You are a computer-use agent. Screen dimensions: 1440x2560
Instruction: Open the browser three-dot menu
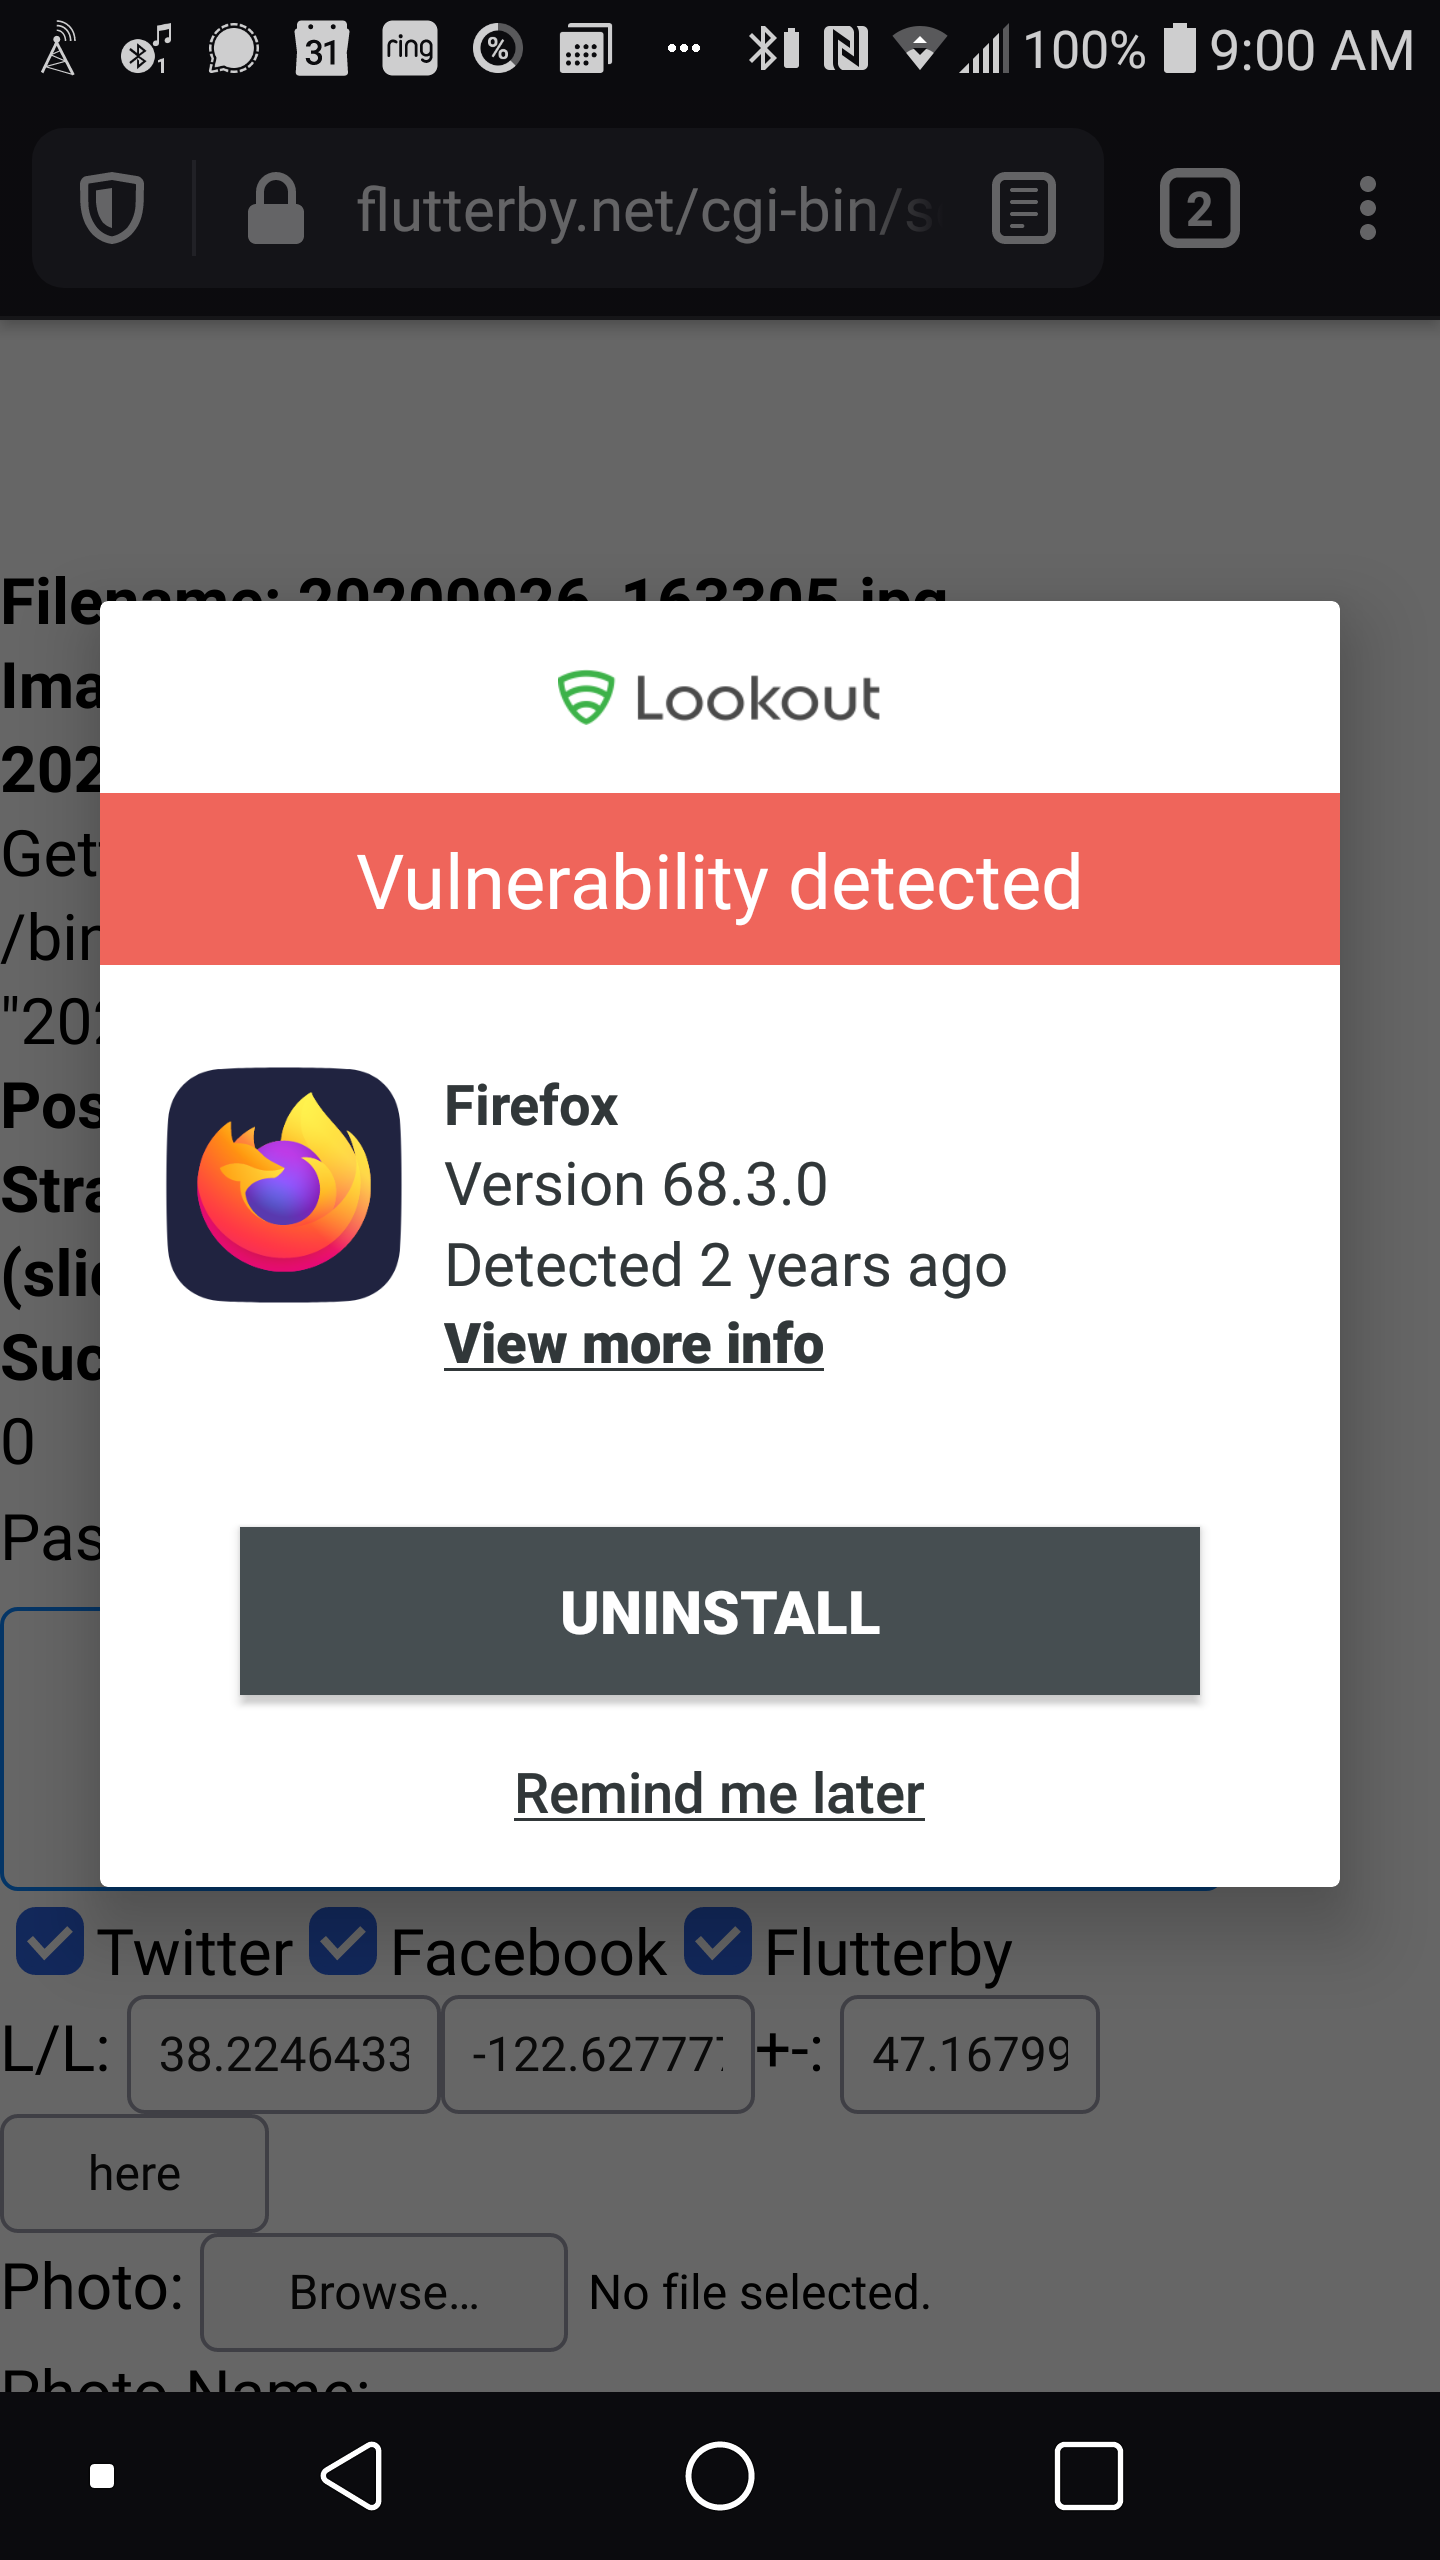[x=1367, y=208]
